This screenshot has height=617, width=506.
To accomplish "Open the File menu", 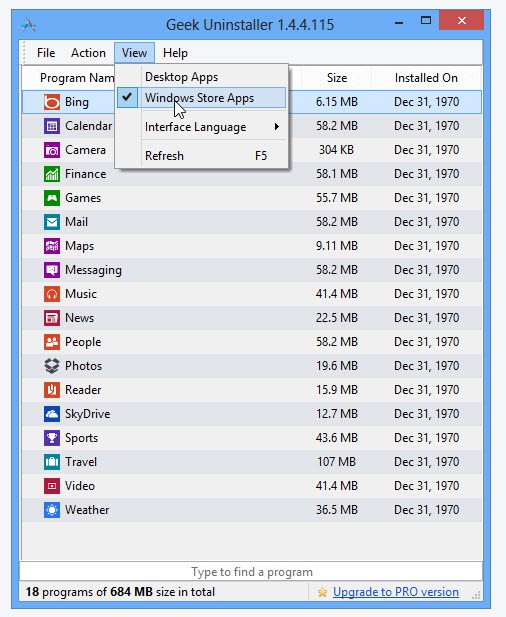I will point(46,53).
